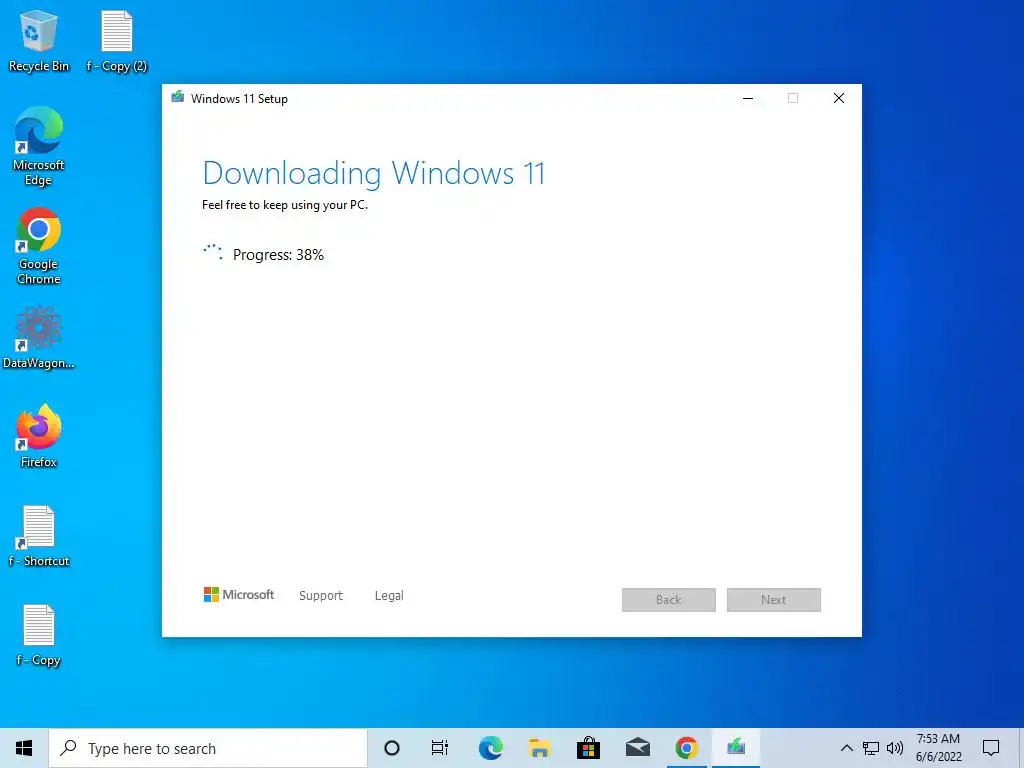
Task: Open the Windows Start menu
Action: click(x=24, y=748)
